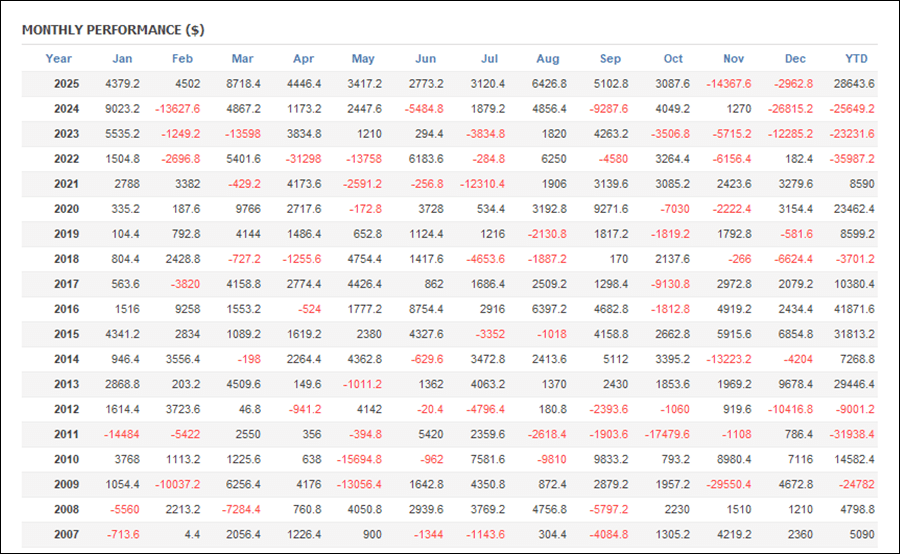Select the 2025 year row label
This screenshot has width=900, height=554.
(67, 84)
